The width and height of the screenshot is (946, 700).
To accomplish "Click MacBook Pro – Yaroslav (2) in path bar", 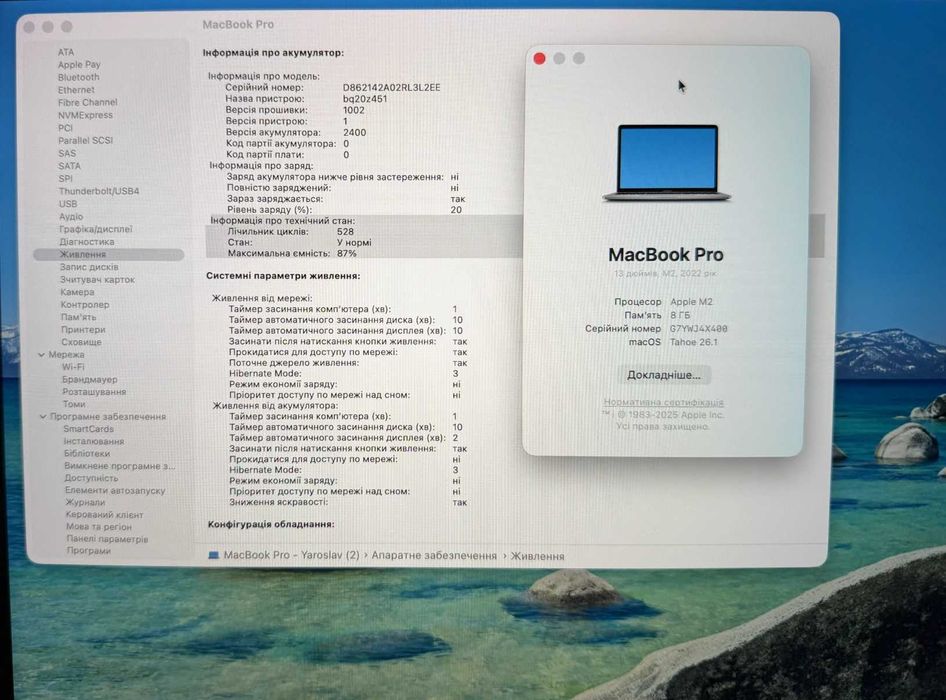I will [291, 555].
